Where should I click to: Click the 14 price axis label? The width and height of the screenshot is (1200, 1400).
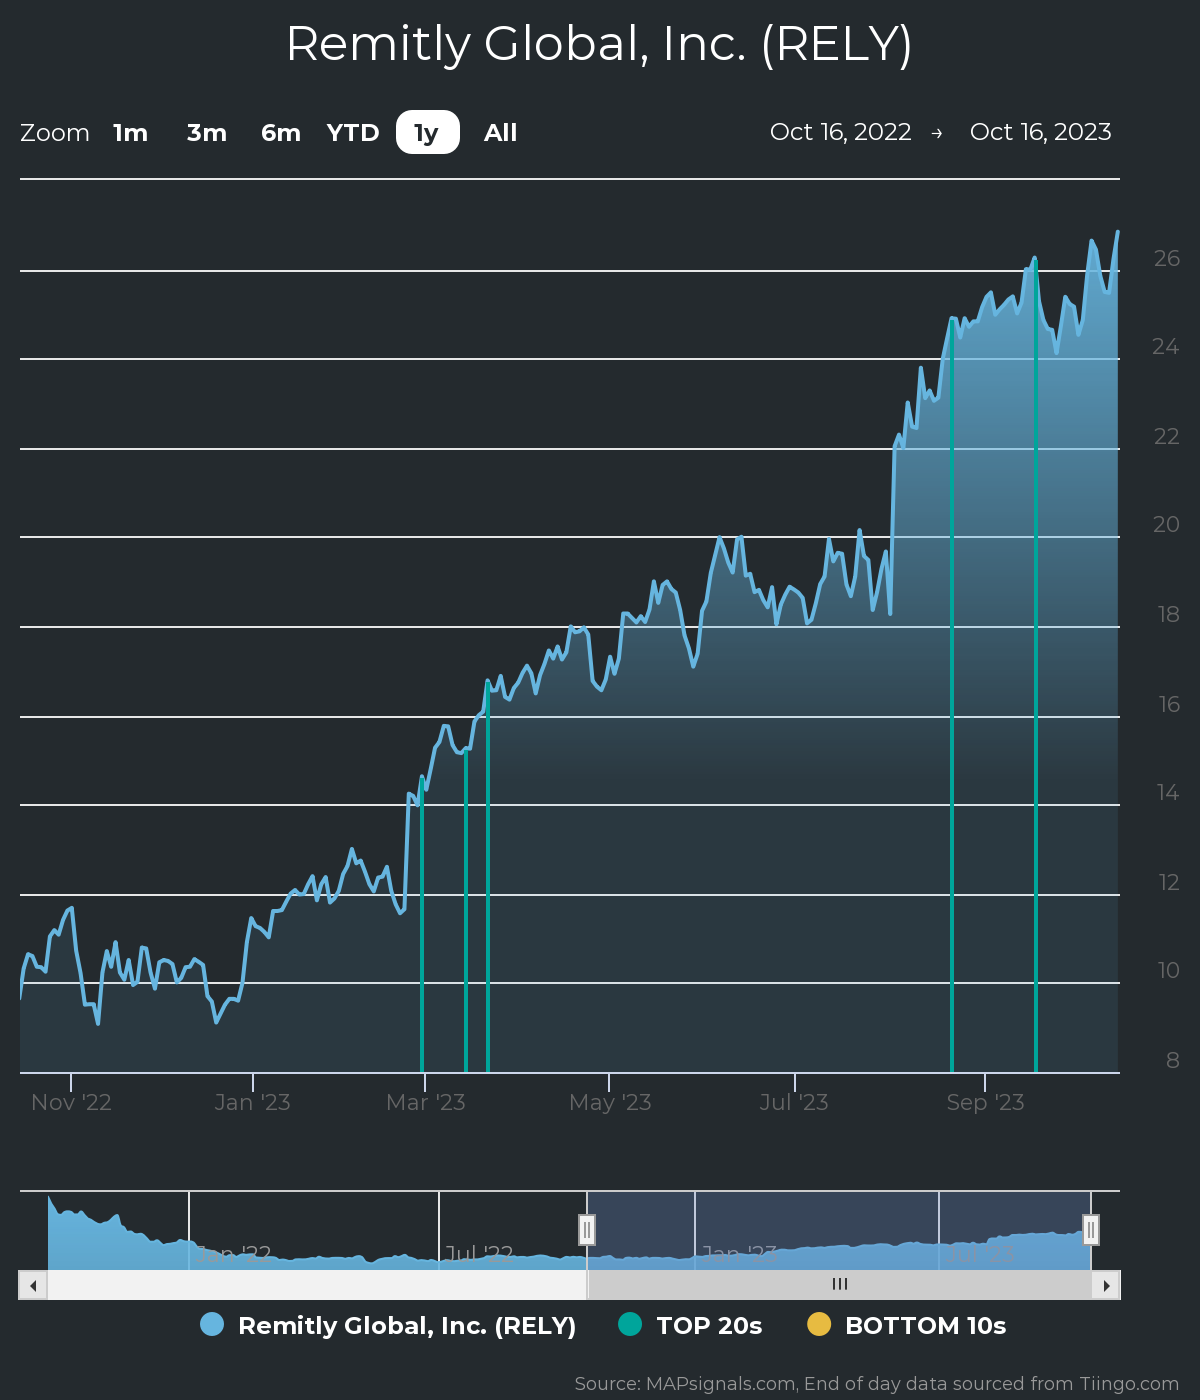(1168, 792)
